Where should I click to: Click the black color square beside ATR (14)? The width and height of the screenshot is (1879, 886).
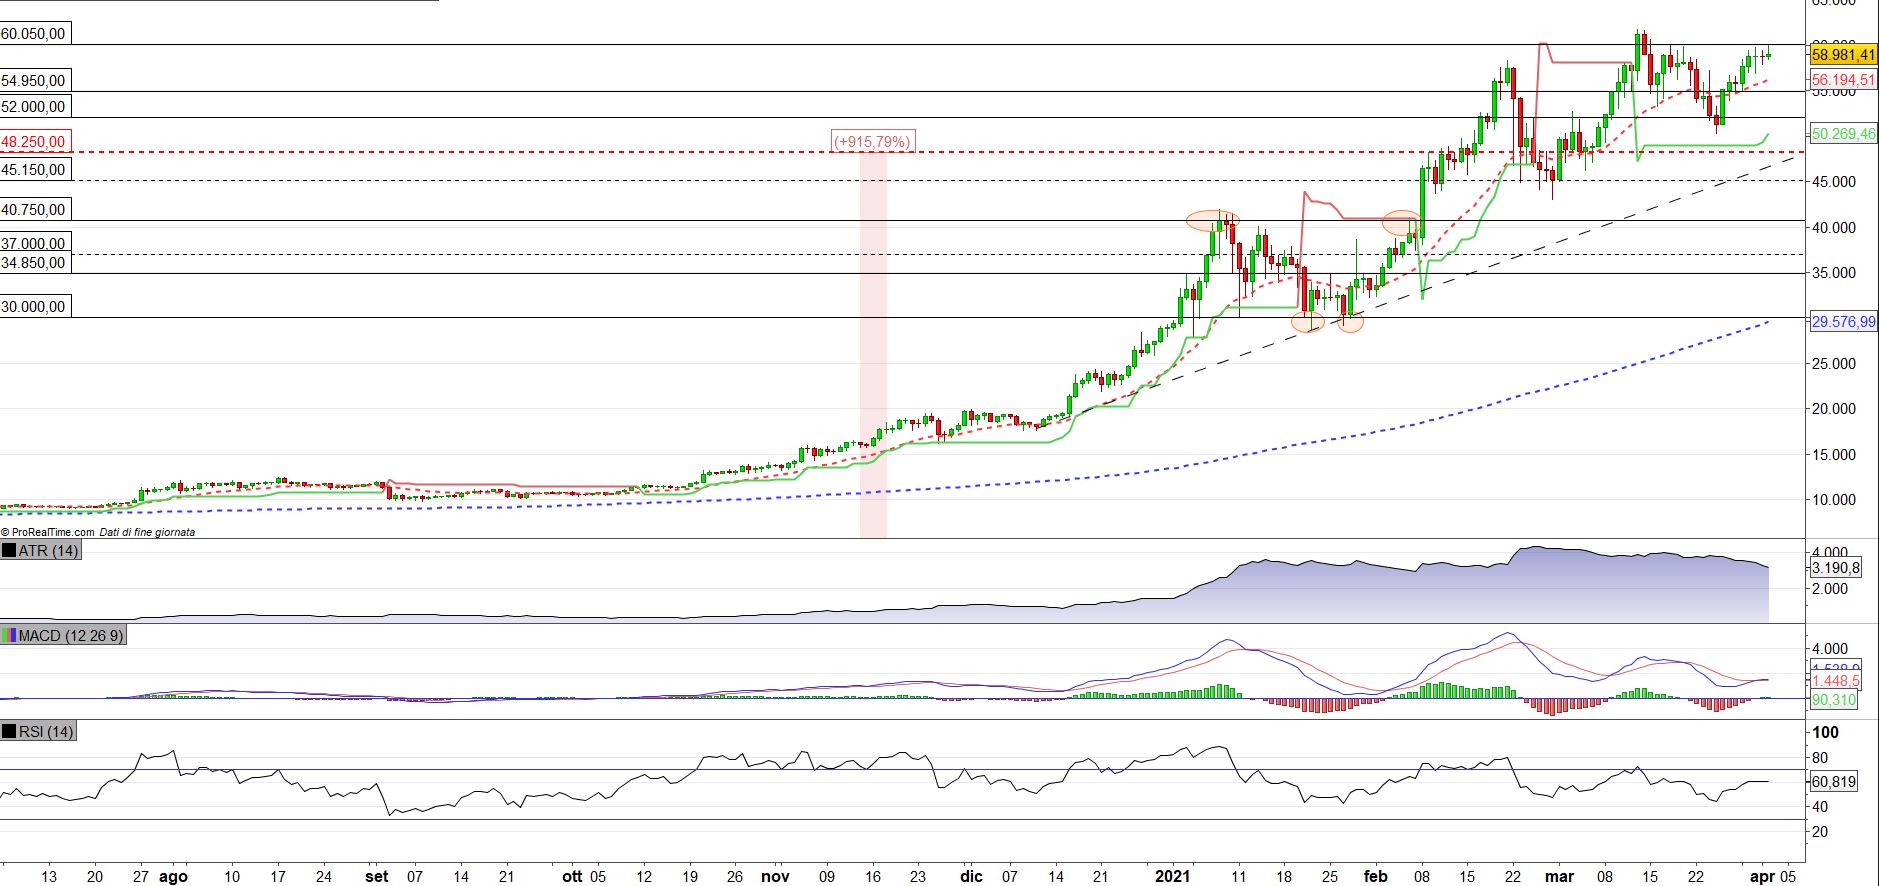[10, 551]
